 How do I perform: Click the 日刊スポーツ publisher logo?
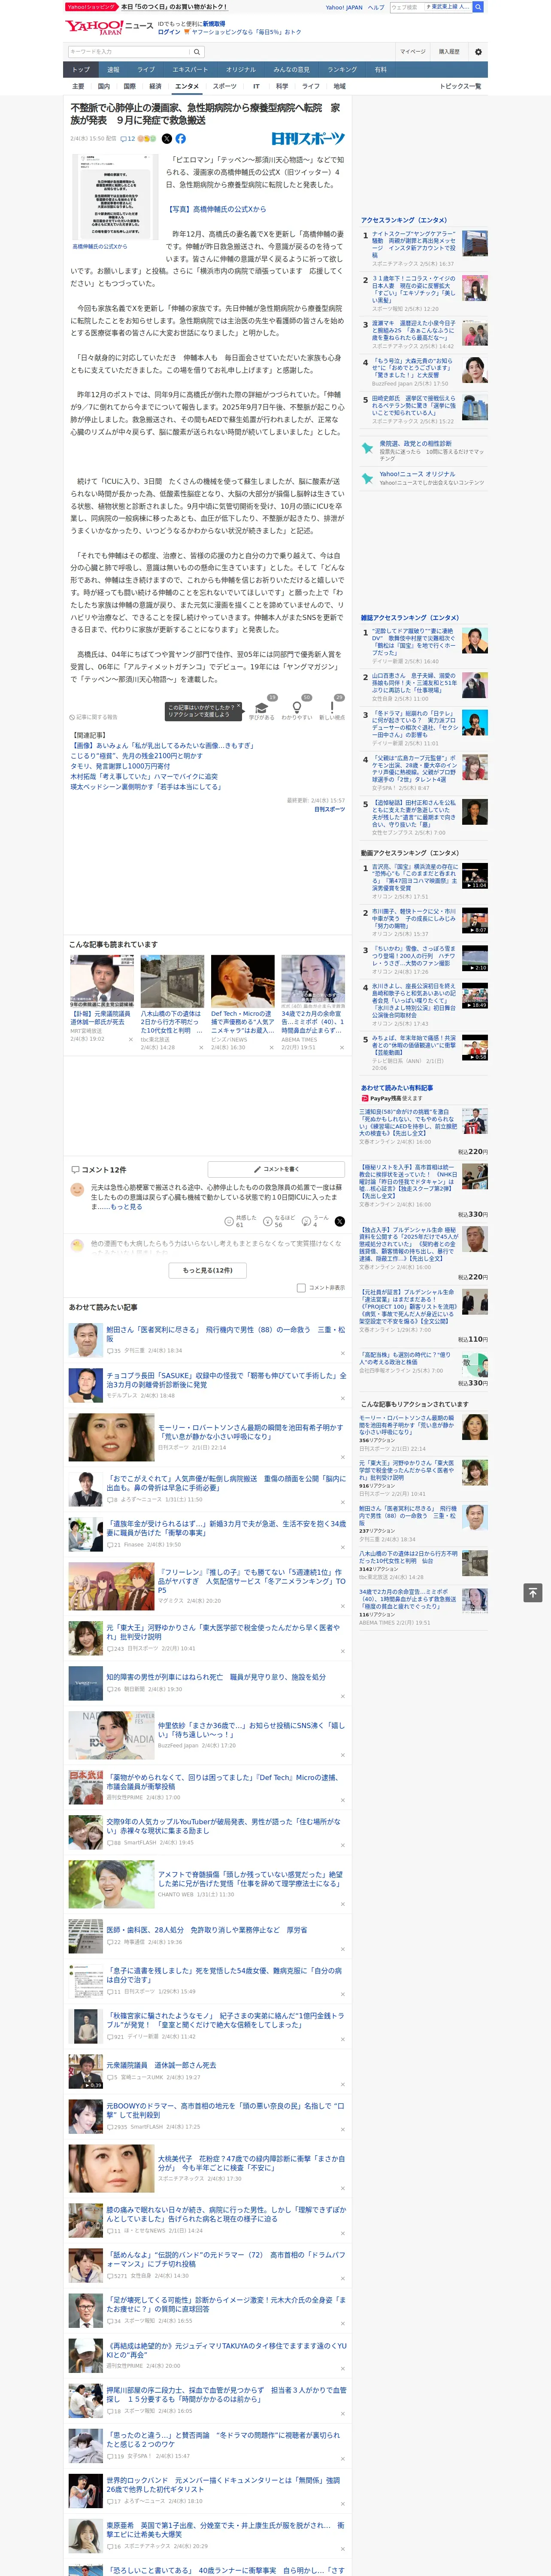click(x=308, y=139)
